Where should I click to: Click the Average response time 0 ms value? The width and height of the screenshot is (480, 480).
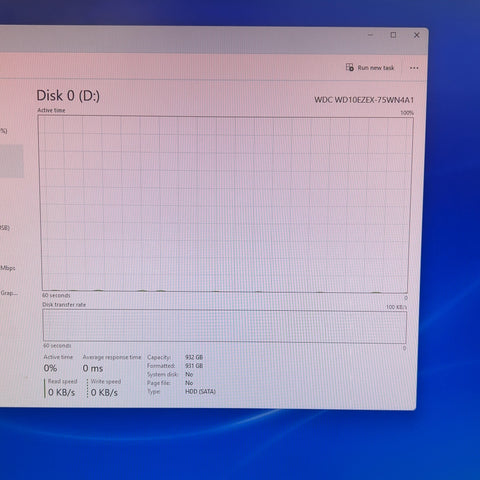coord(93,368)
